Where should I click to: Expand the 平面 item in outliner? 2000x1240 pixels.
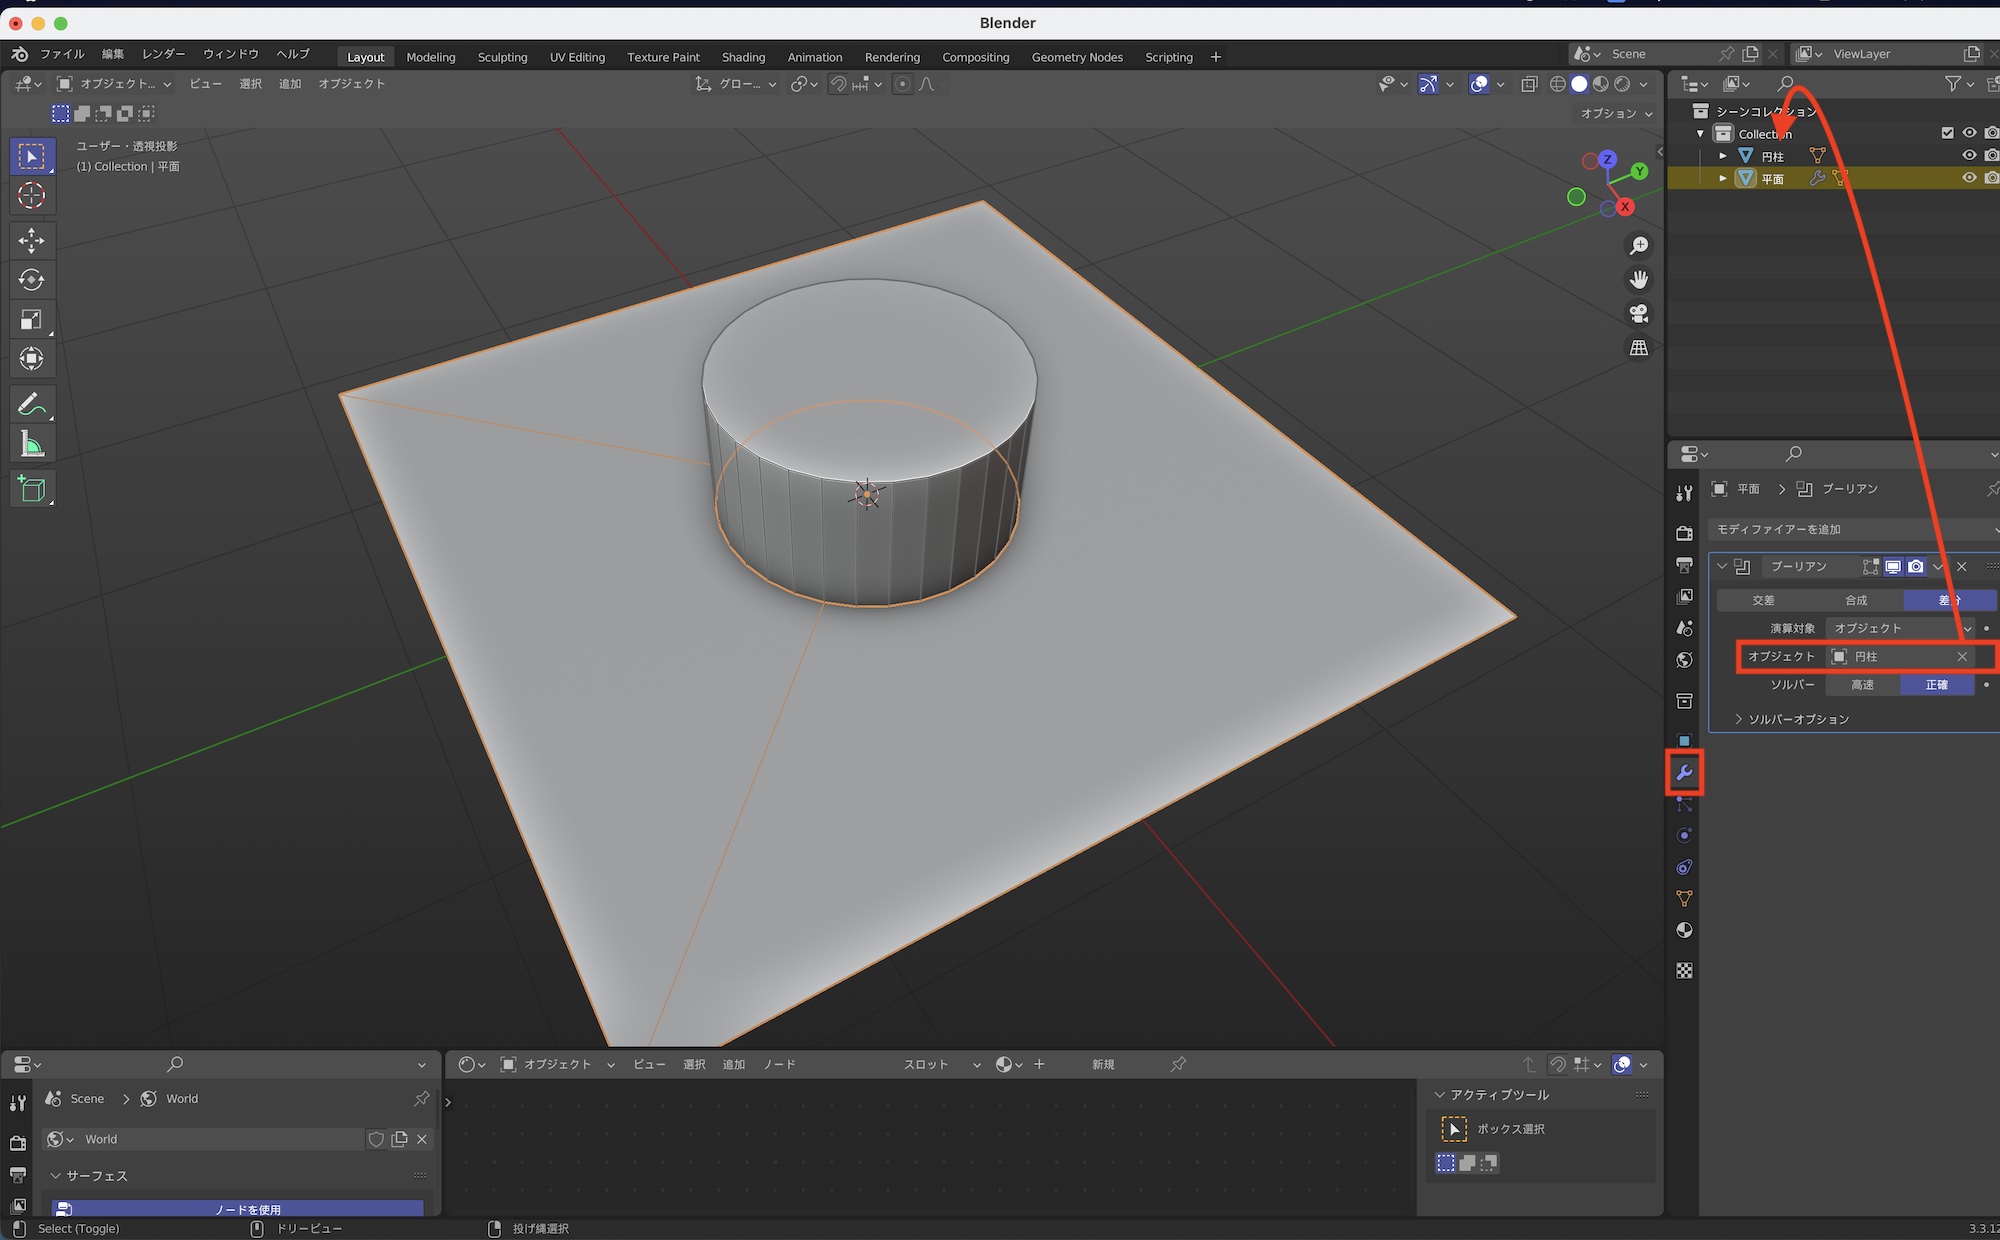(1722, 178)
